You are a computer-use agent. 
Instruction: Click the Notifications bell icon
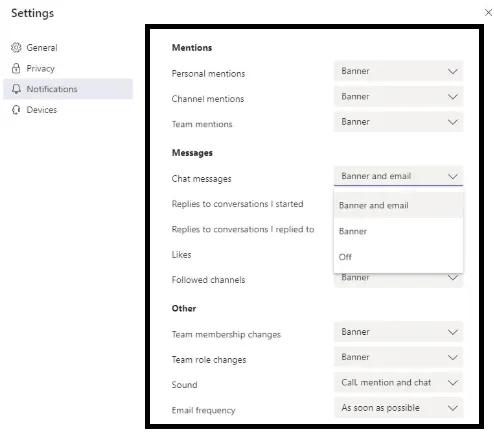(x=16, y=89)
